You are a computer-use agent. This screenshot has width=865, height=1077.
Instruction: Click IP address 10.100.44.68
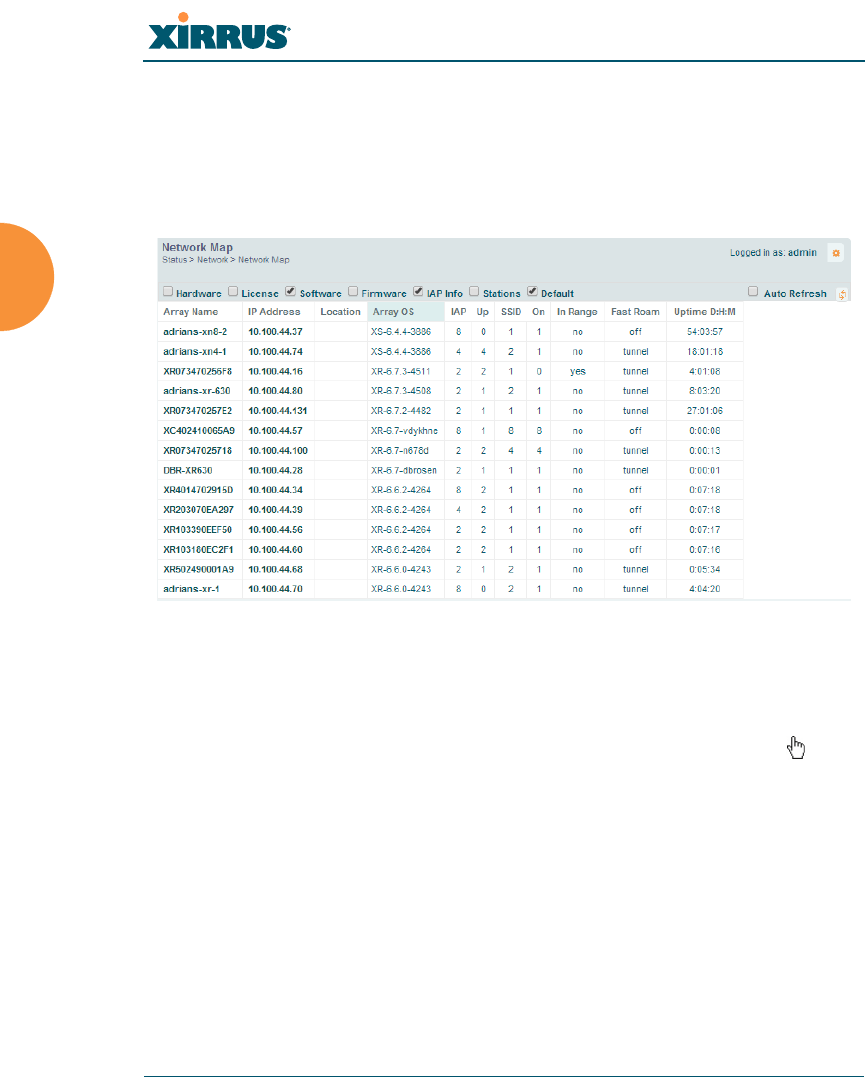pyautogui.click(x=276, y=569)
